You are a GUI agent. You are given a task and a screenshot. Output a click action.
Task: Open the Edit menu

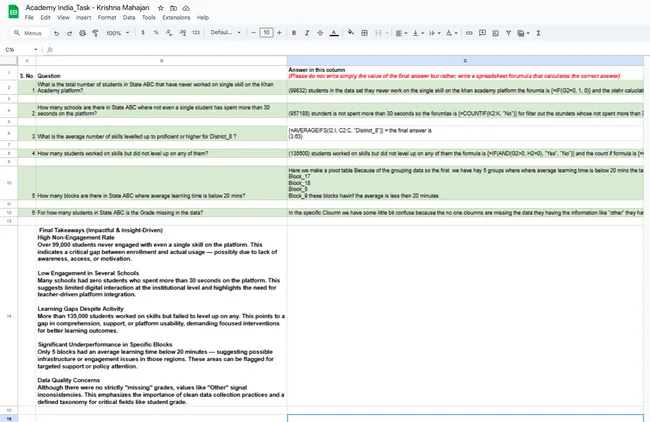45,17
